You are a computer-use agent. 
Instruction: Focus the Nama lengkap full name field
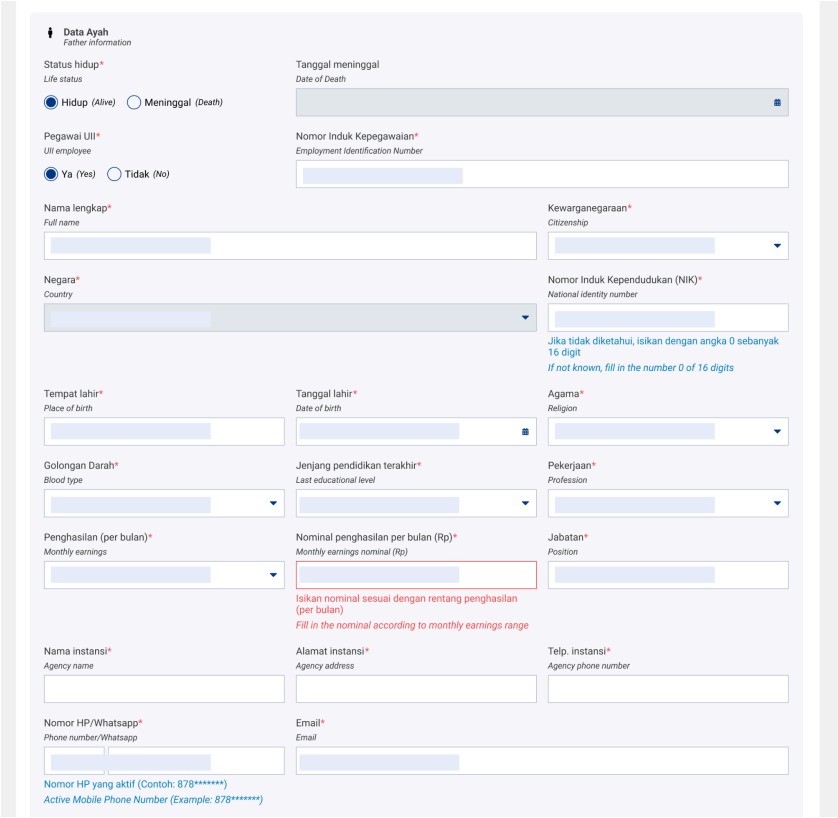click(290, 246)
